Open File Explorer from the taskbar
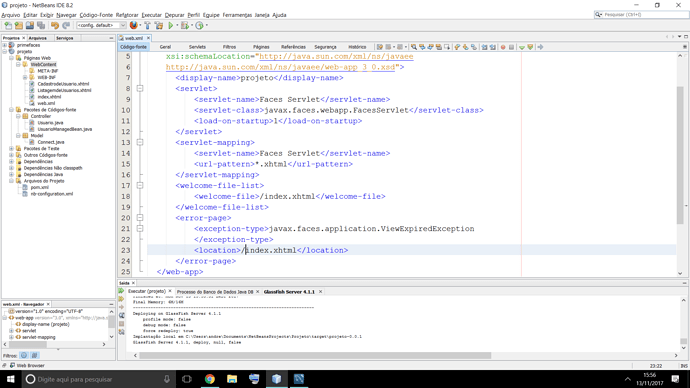This screenshot has width=690, height=388. (232, 379)
